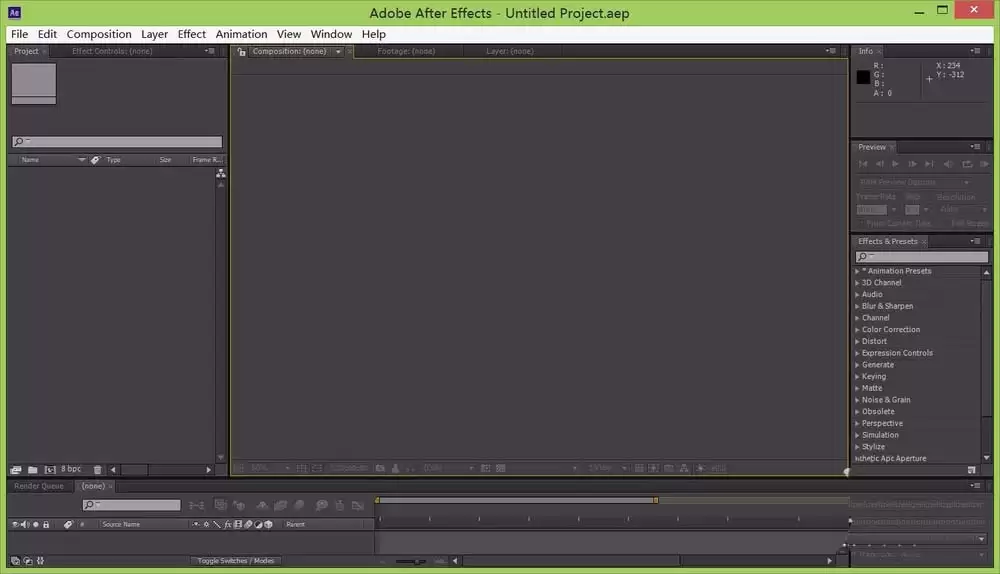1000x574 pixels.
Task: Create a new folder in Project panel
Action: [33, 470]
